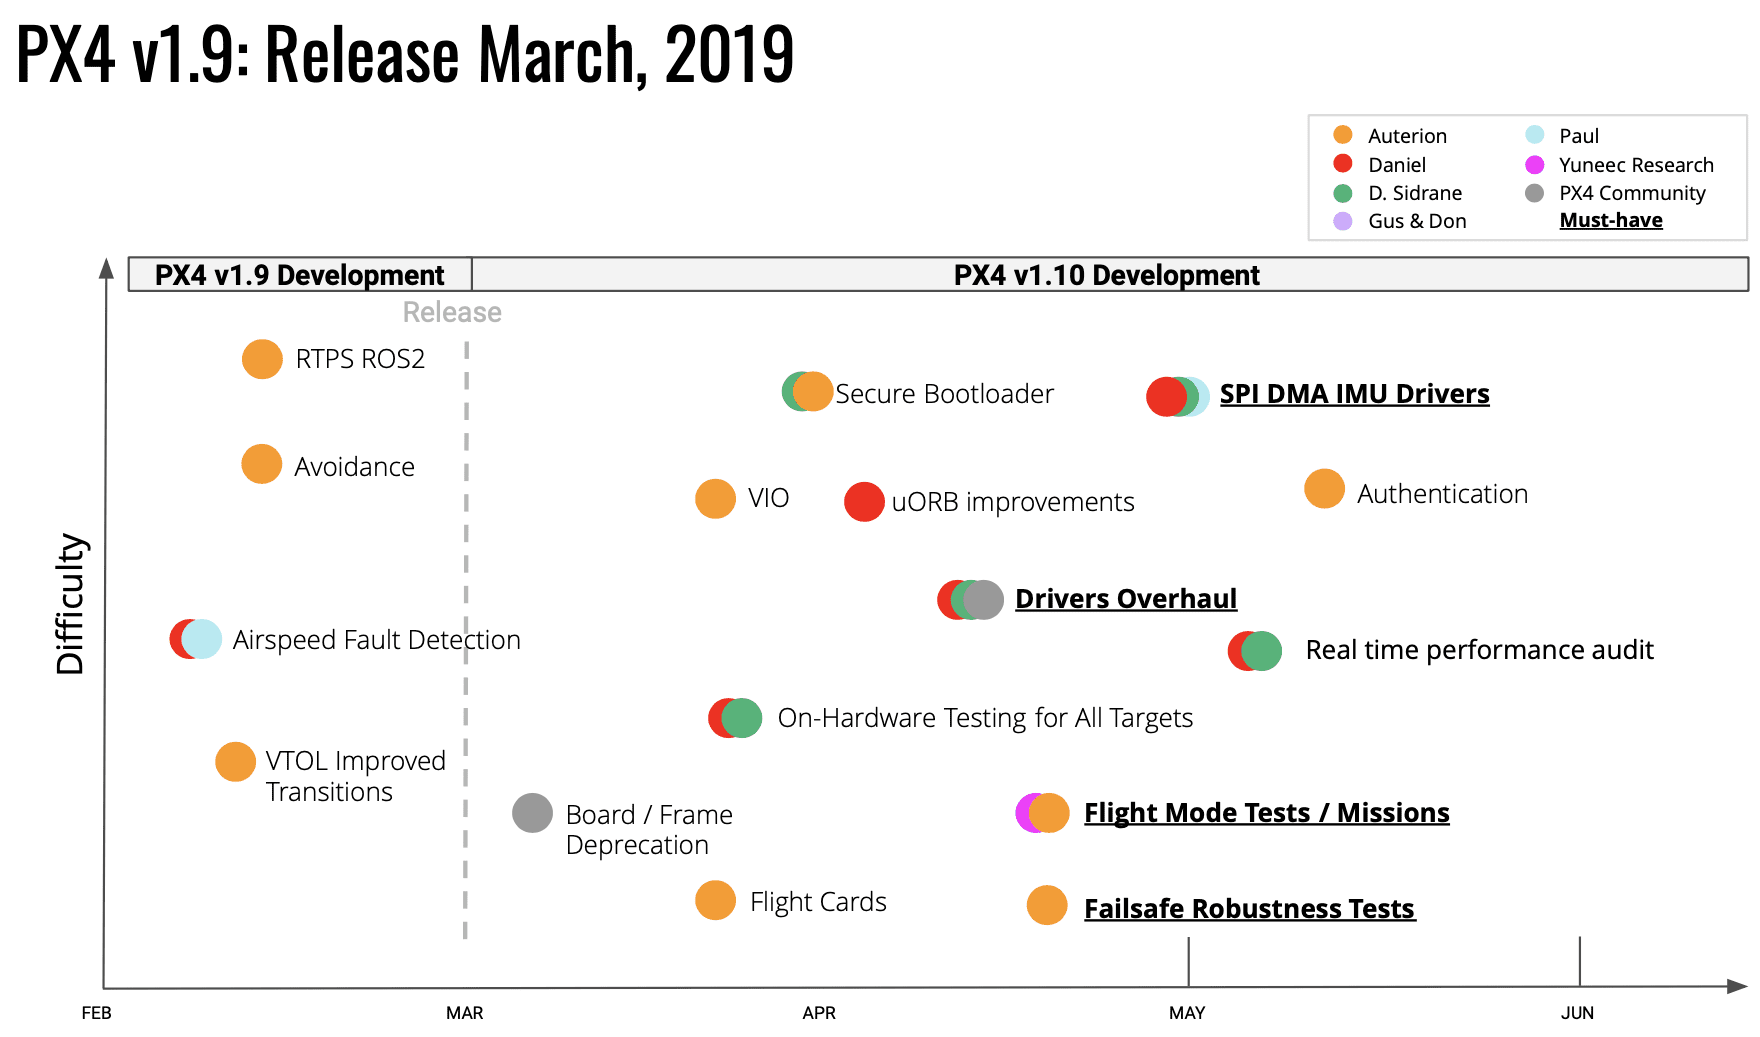Click the Flight Mode Tests / Missions link
The height and width of the screenshot is (1037, 1760).
pos(1266,813)
